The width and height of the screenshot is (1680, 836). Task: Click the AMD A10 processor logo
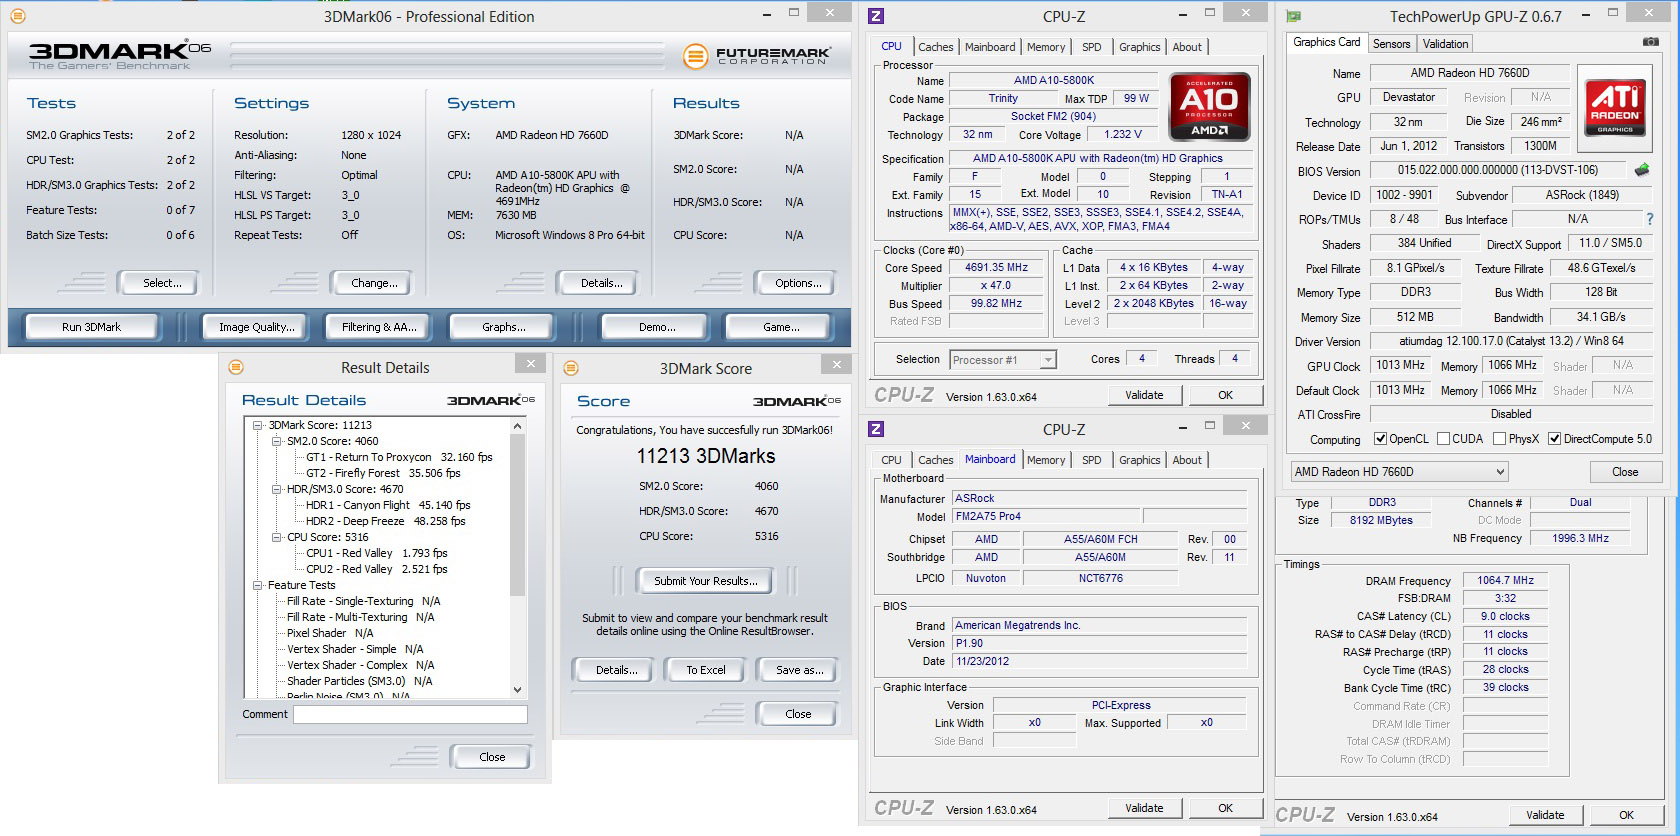click(x=1210, y=106)
